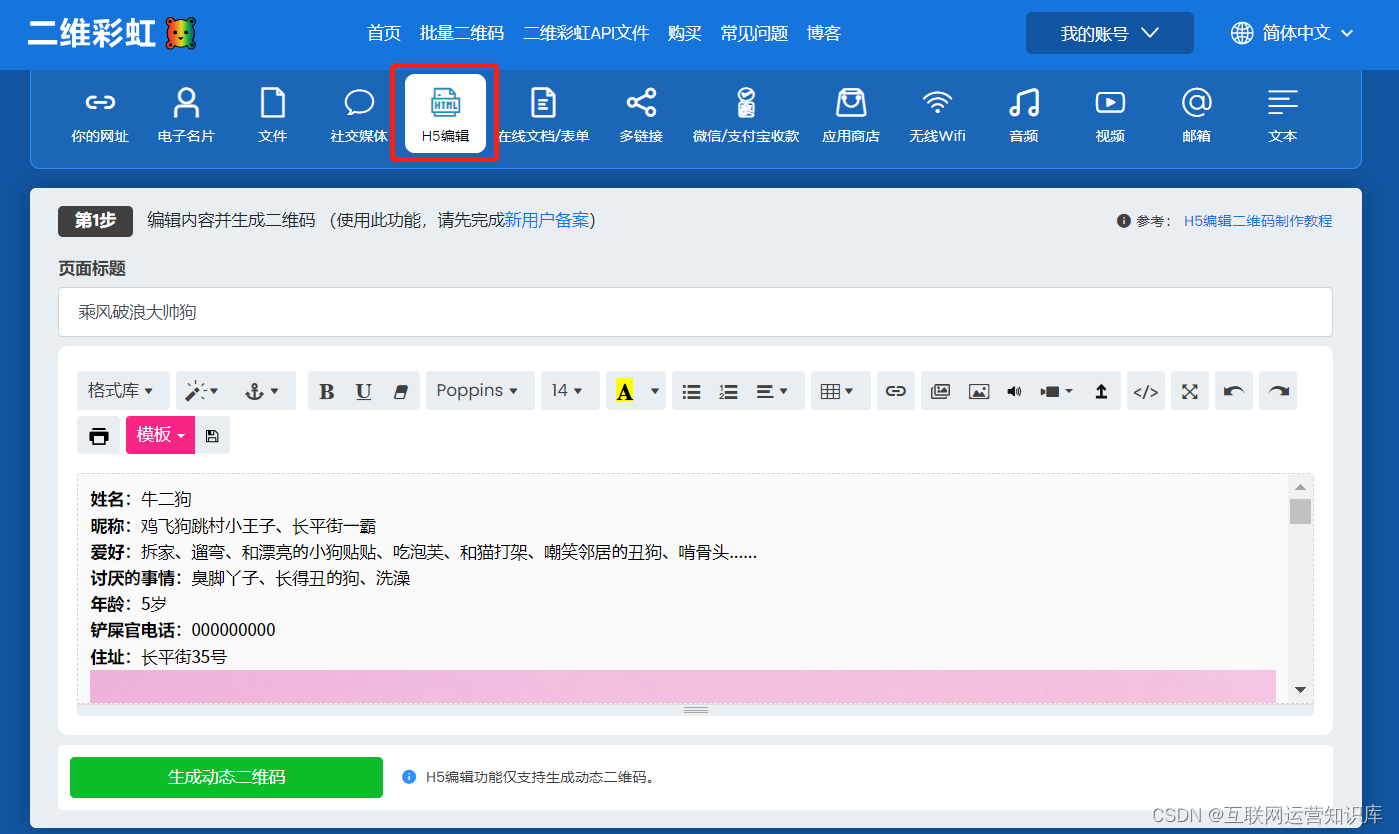The image size is (1399, 834).
Task: Open 新用户备案 (new user filing) link
Action: pos(546,220)
